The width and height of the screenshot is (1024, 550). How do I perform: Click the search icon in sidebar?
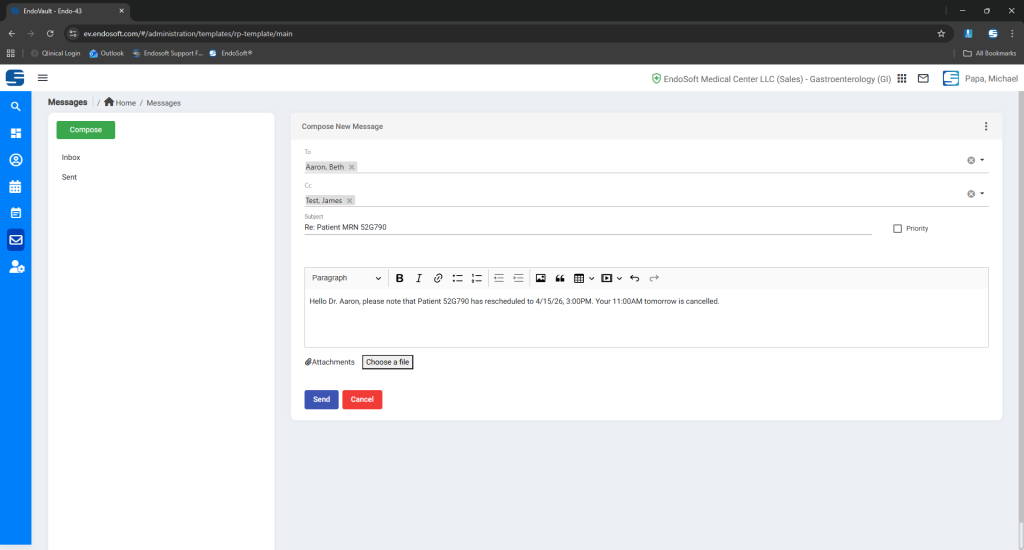15,106
